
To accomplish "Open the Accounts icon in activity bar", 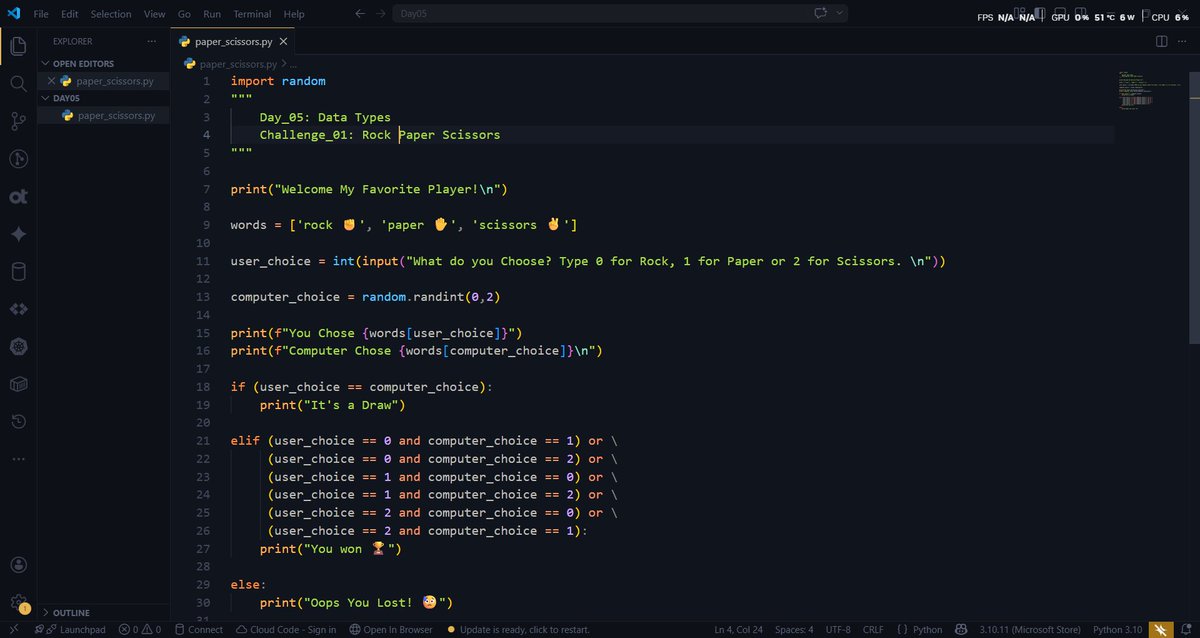I will [18, 566].
